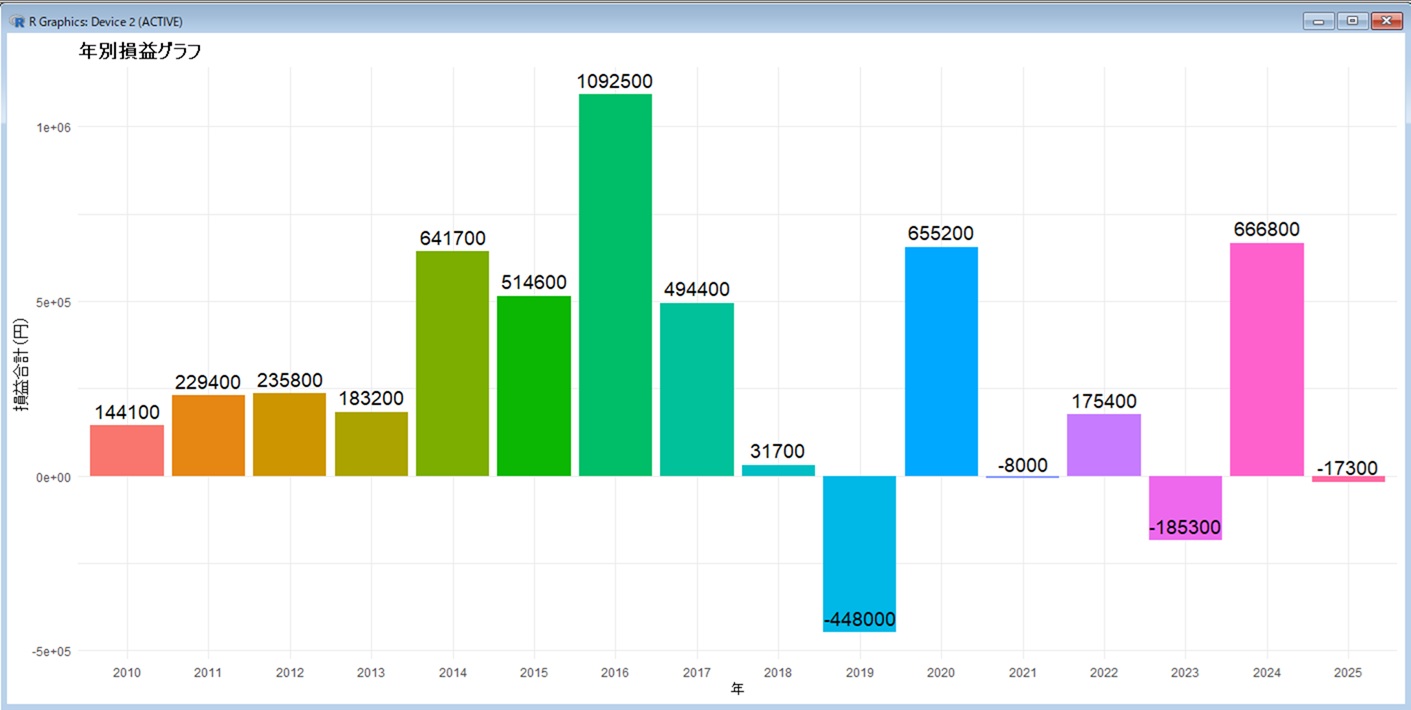
Task: Click the chart title 年別損益グラフ
Action: click(x=140, y=52)
